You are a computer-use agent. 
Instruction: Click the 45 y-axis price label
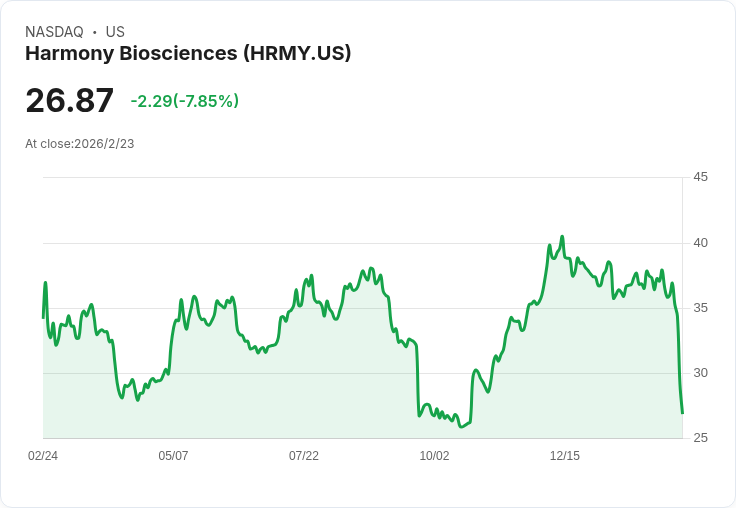pyautogui.click(x=701, y=177)
